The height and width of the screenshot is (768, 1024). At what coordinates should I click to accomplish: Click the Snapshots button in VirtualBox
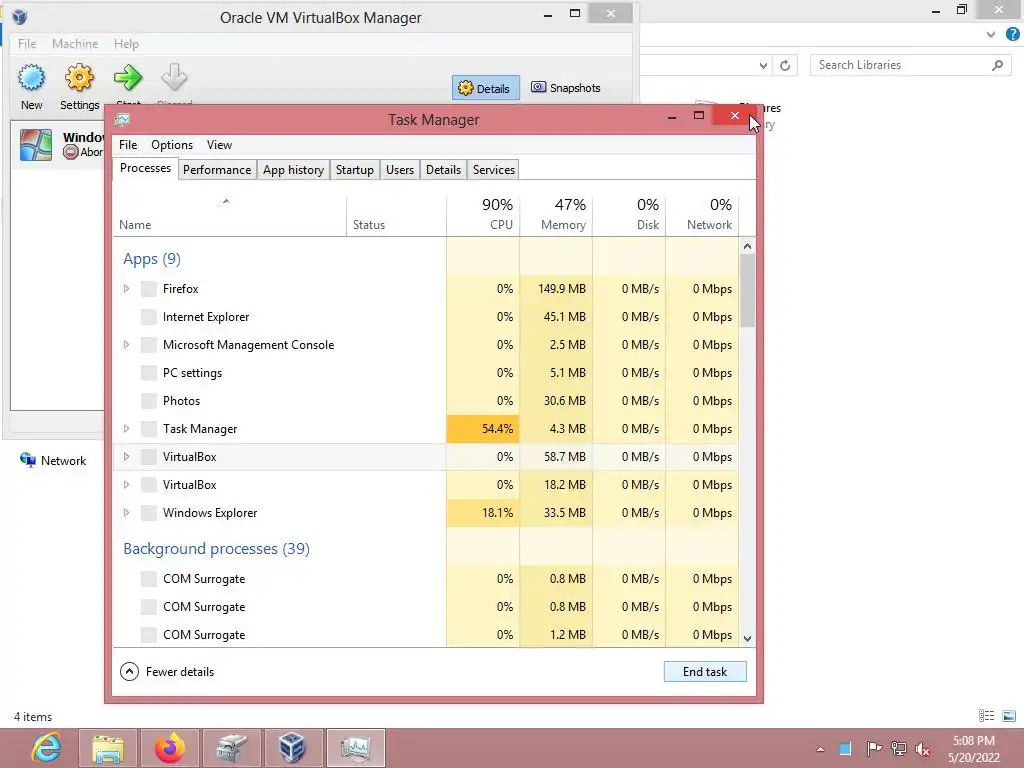click(566, 88)
